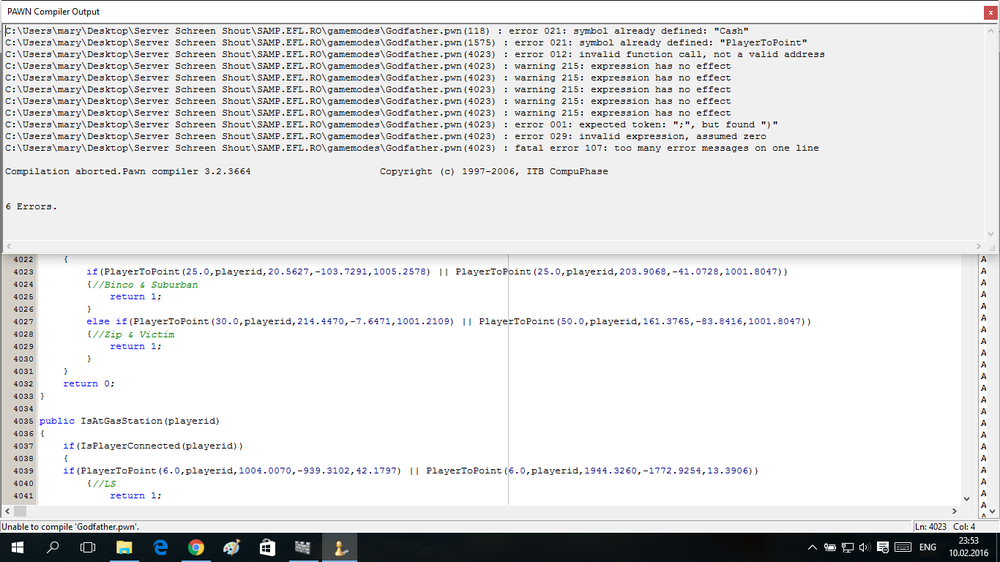Click "6 Errors." summary text
The image size is (1000, 562).
(x=31, y=206)
